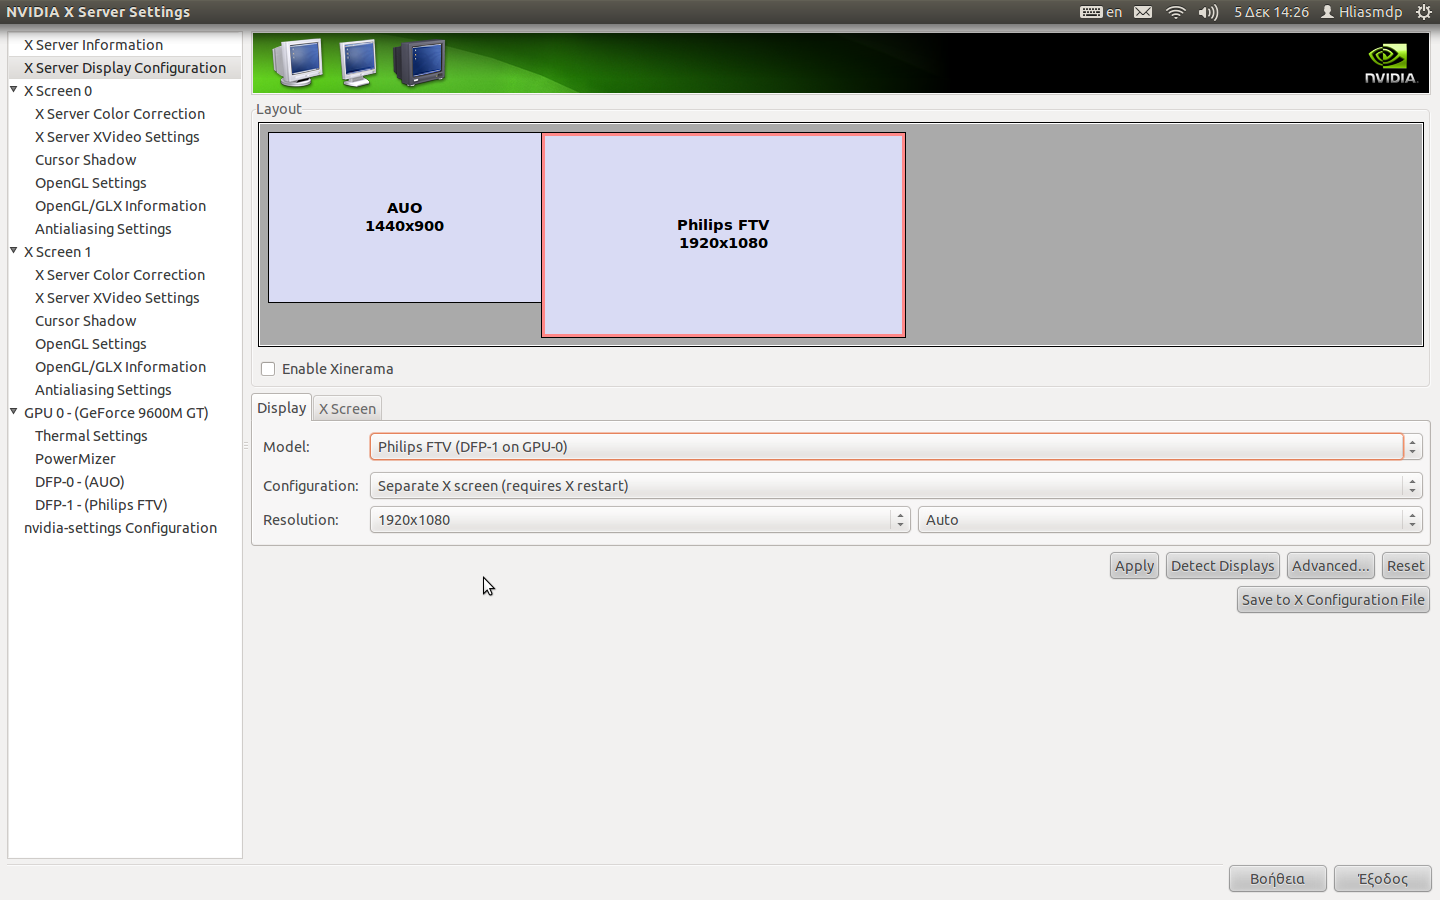Collapse the X Screen 1 tree node
Image resolution: width=1440 pixels, height=900 pixels.
click(14, 251)
